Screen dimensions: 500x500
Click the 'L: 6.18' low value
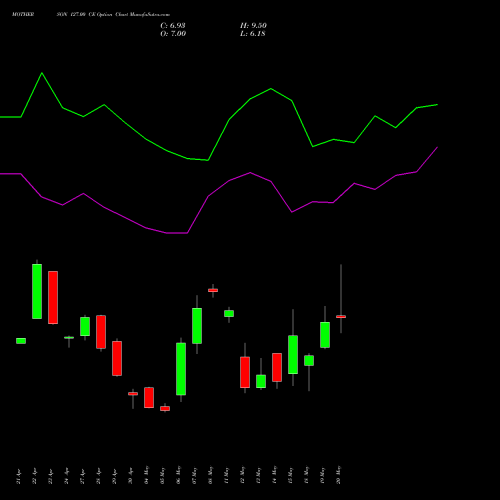[x=253, y=34]
